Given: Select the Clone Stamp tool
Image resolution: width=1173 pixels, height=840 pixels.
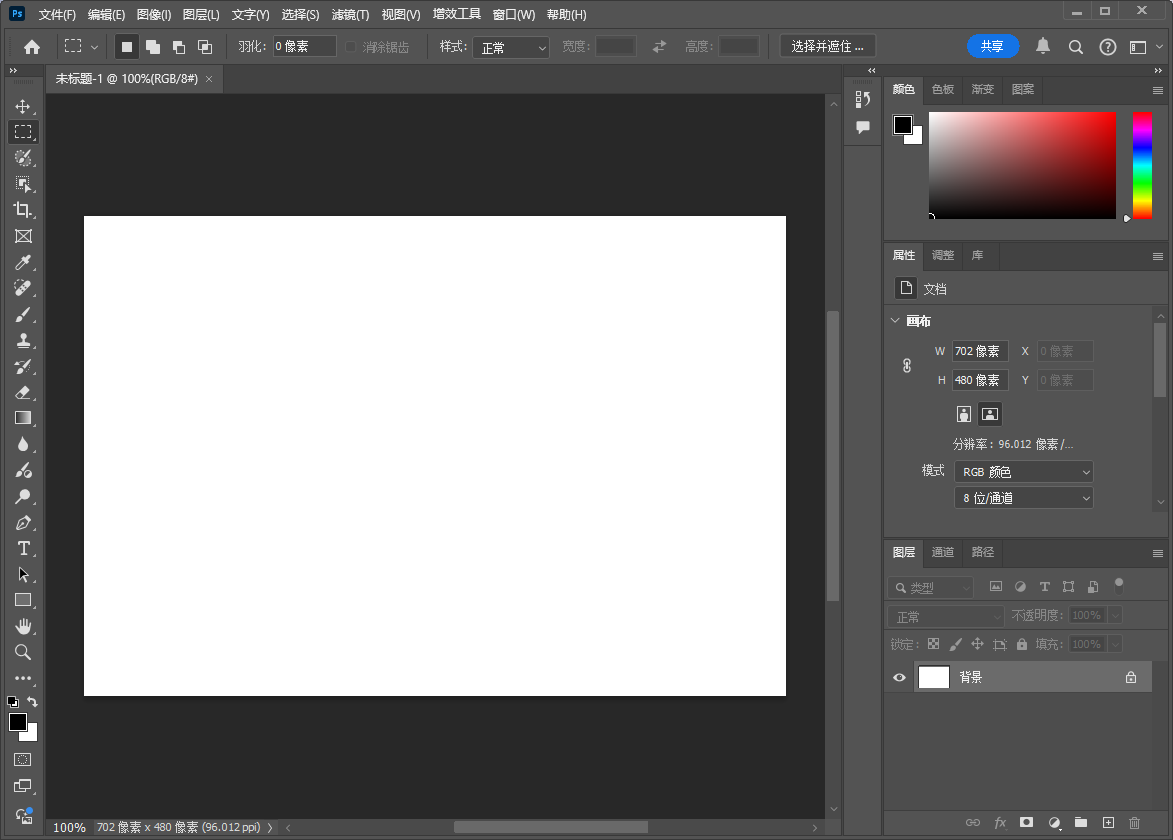Looking at the screenshot, I should click(x=25, y=340).
